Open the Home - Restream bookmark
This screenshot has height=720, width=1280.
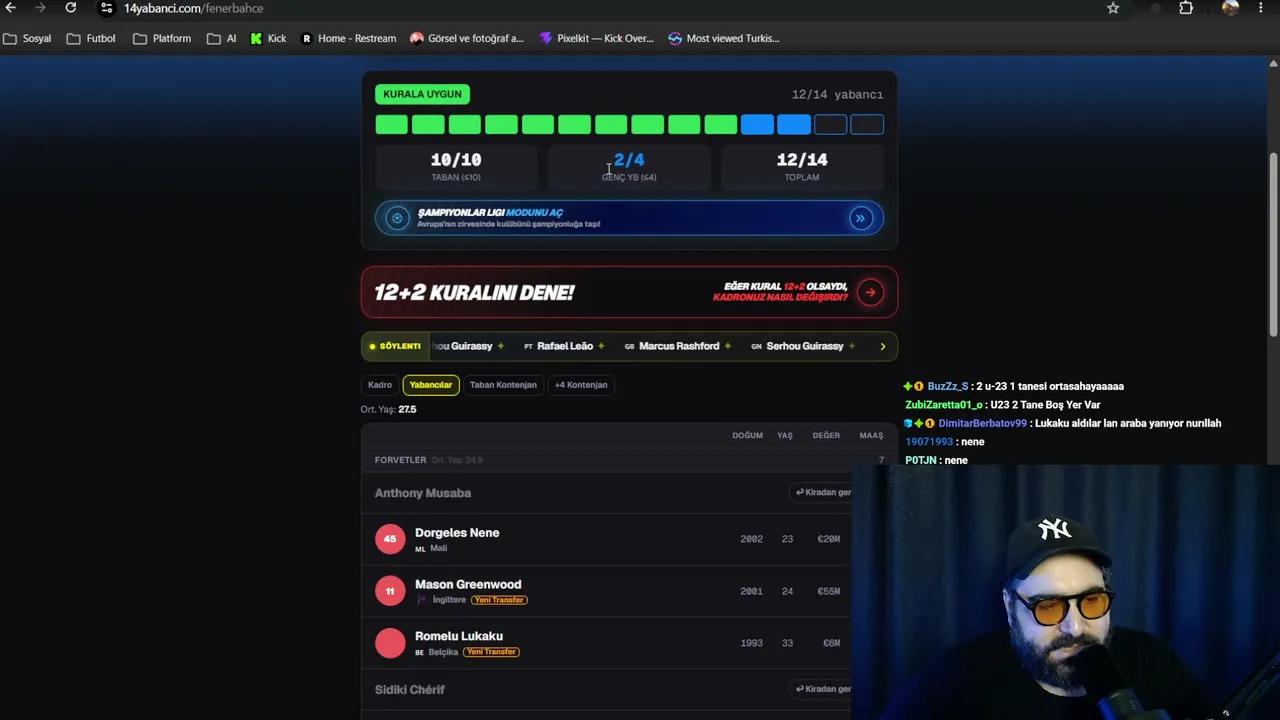(348, 38)
